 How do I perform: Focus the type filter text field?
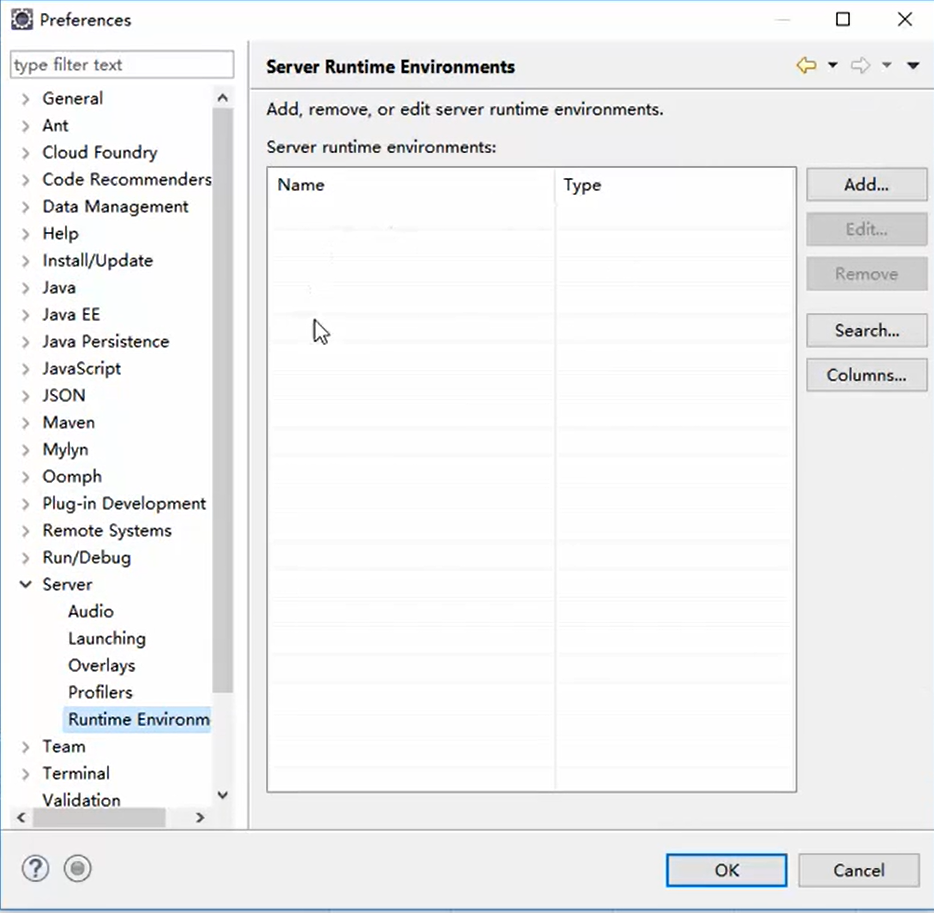tap(122, 64)
